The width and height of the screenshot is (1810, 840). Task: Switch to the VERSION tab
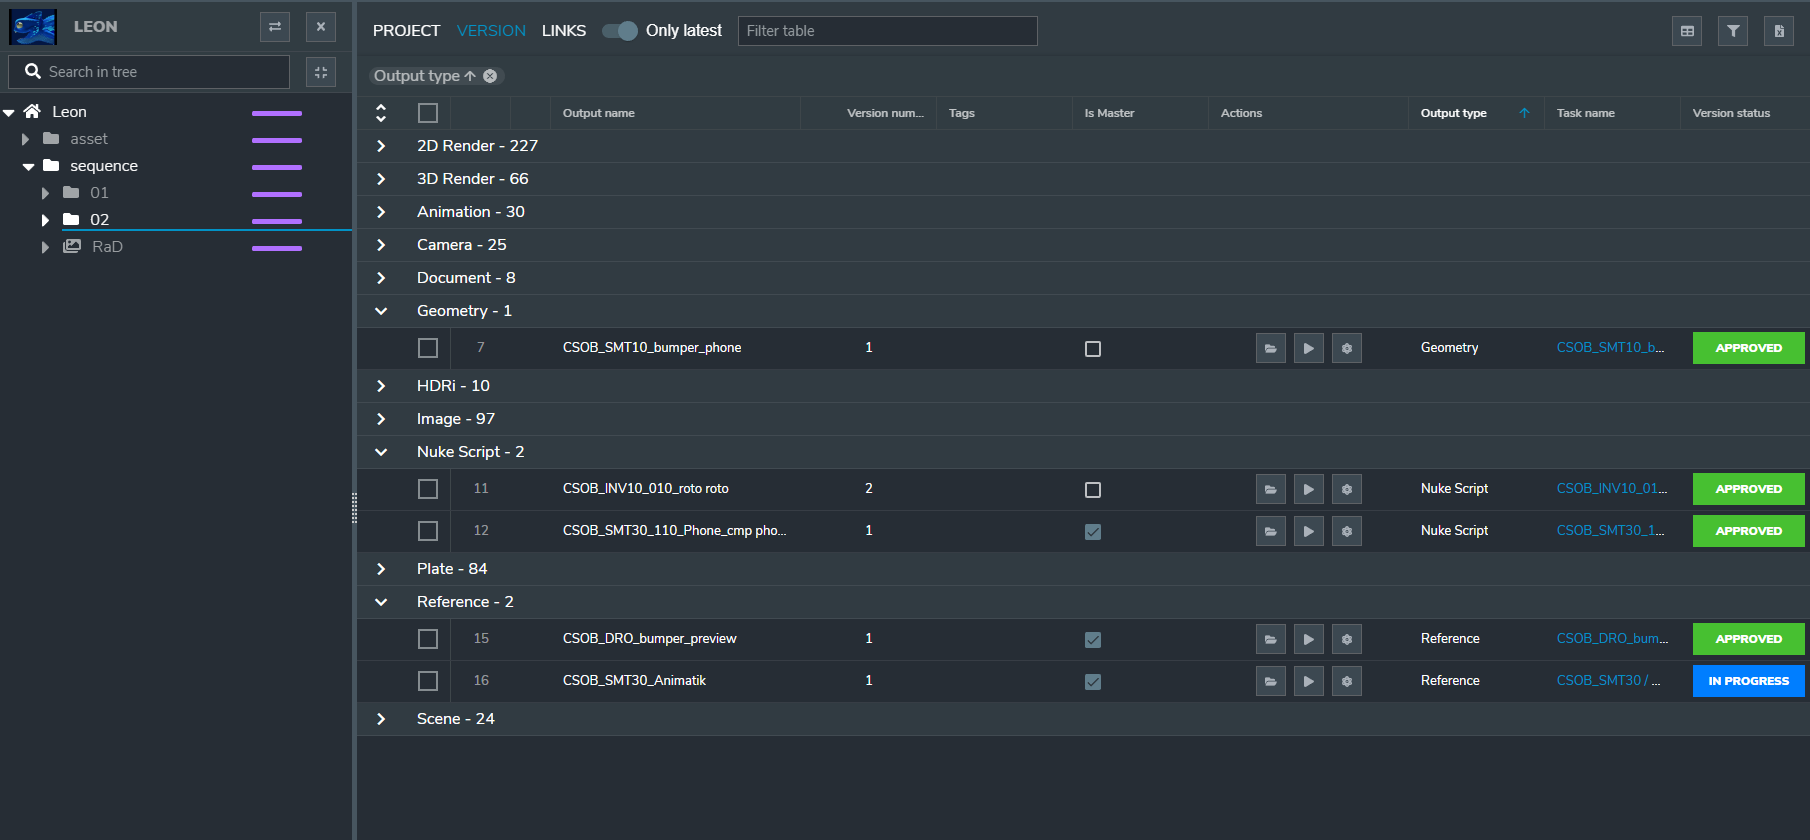pyautogui.click(x=491, y=31)
